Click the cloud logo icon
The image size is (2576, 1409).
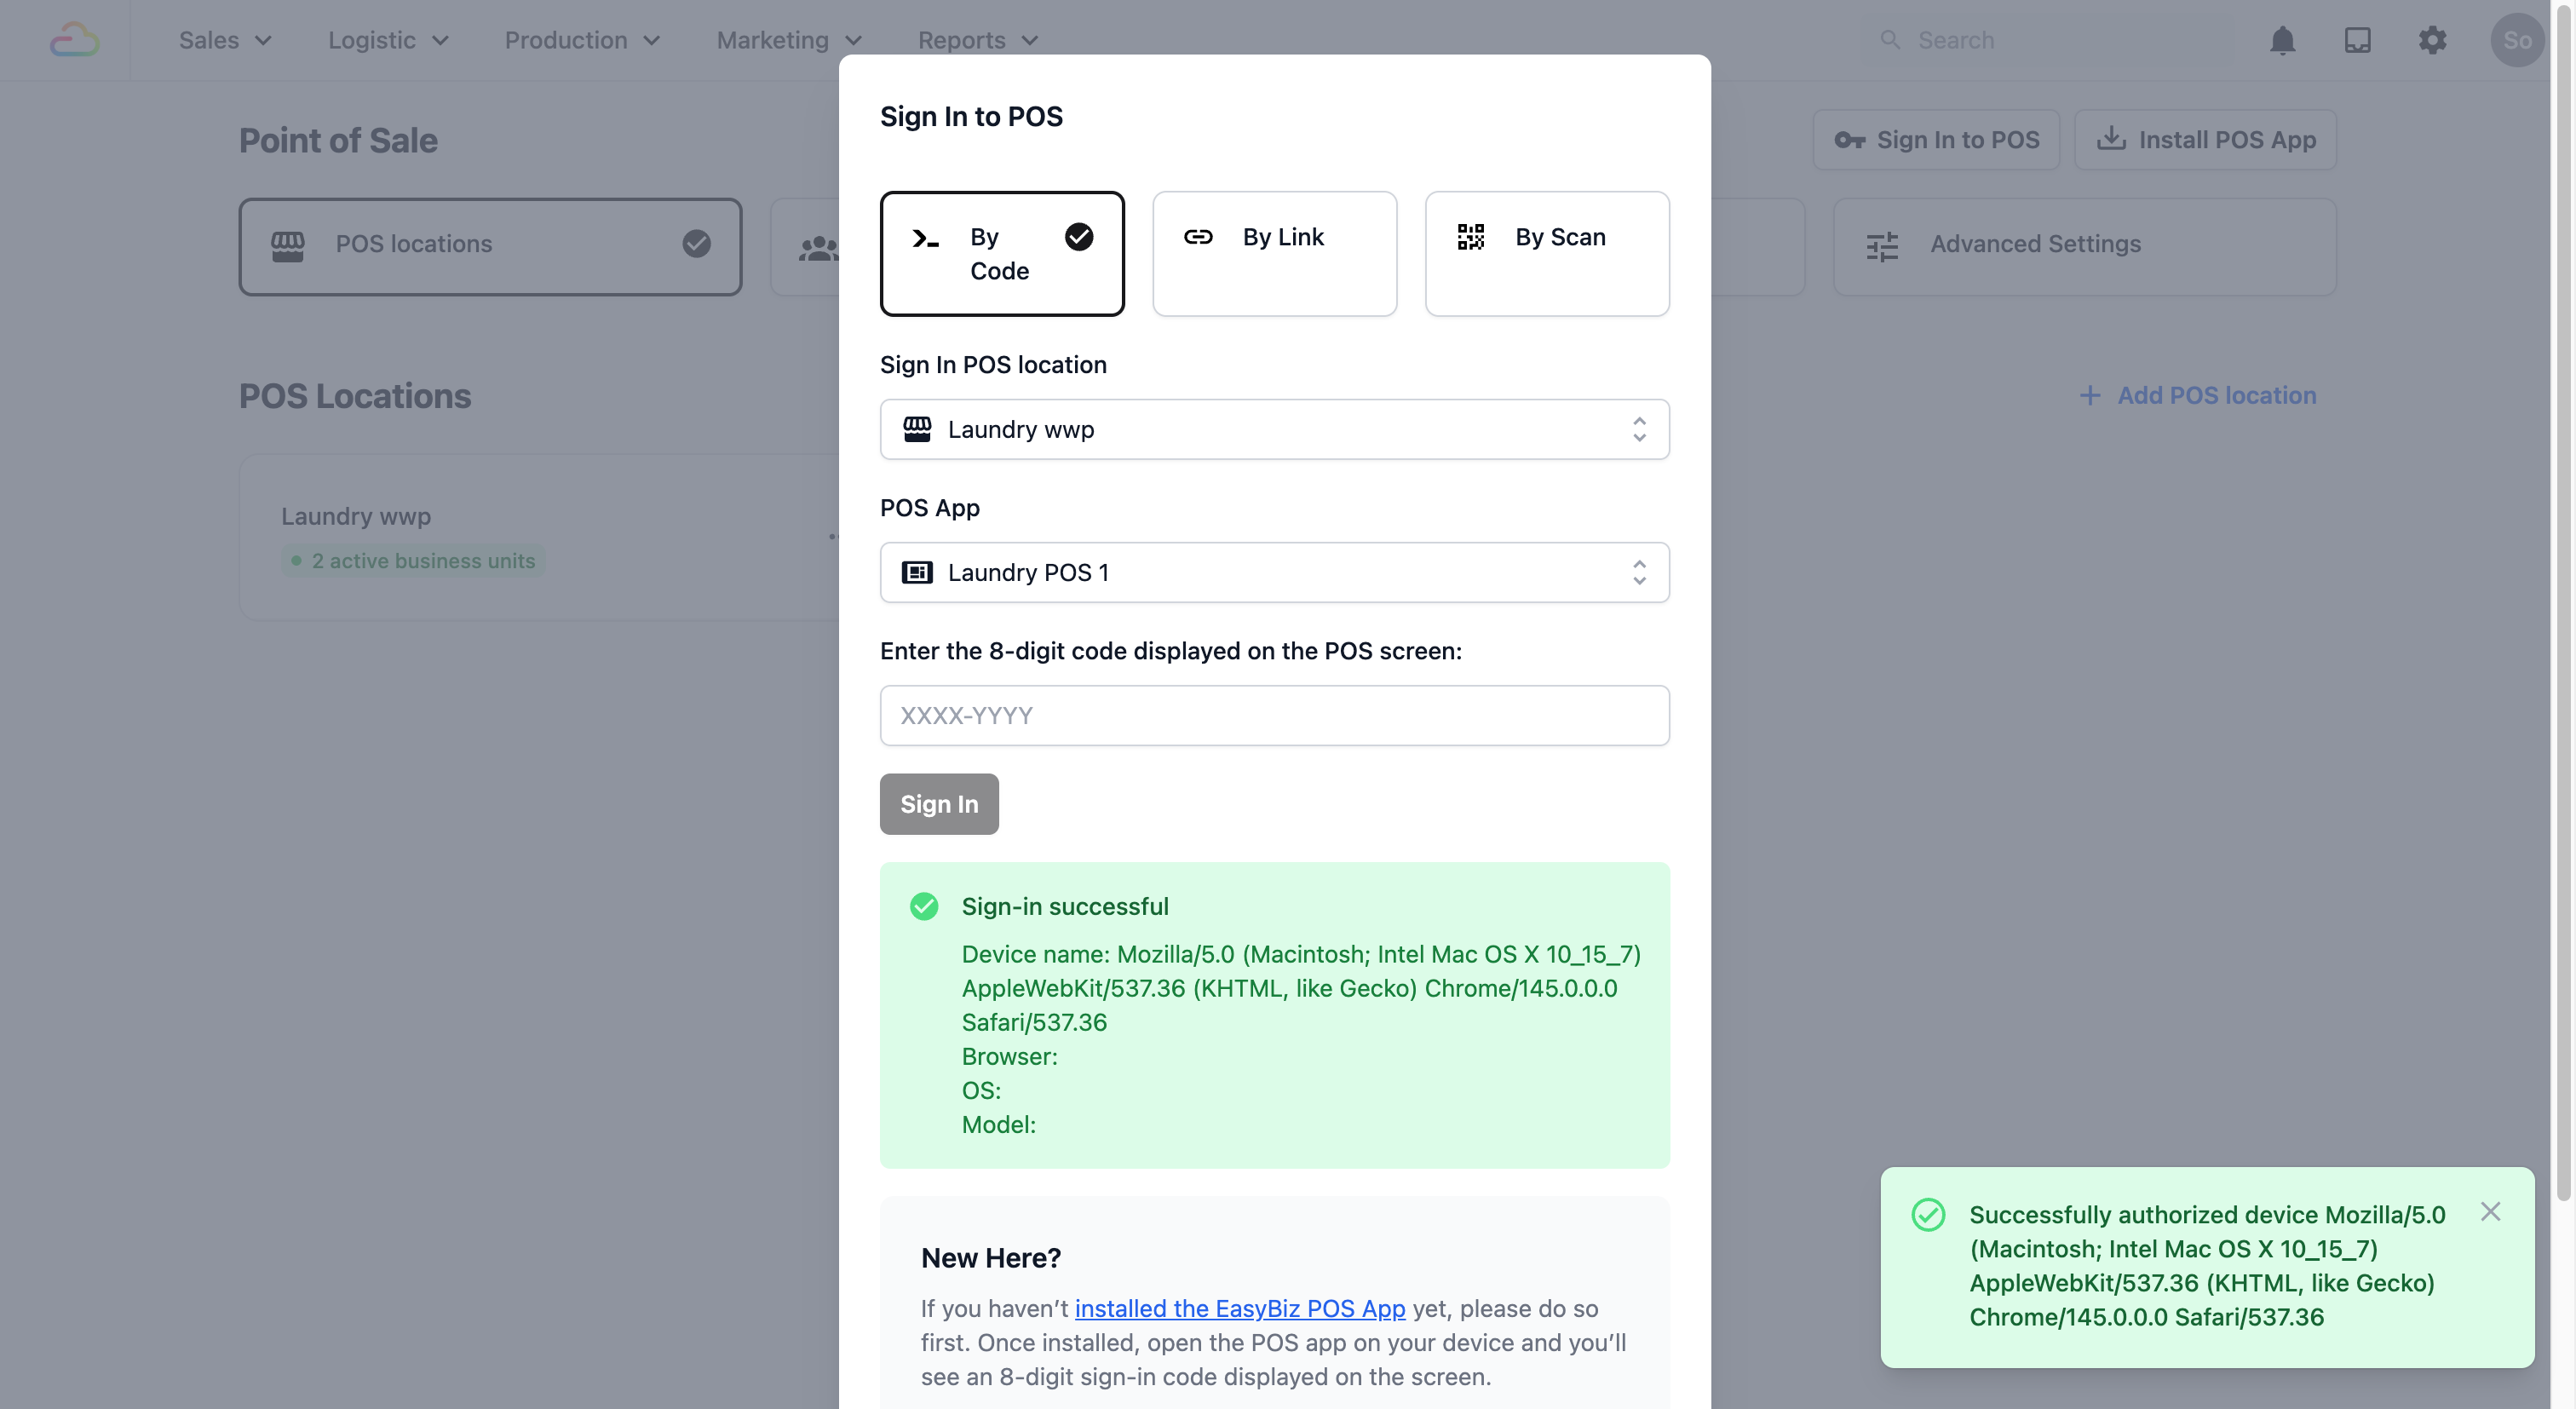tap(75, 40)
